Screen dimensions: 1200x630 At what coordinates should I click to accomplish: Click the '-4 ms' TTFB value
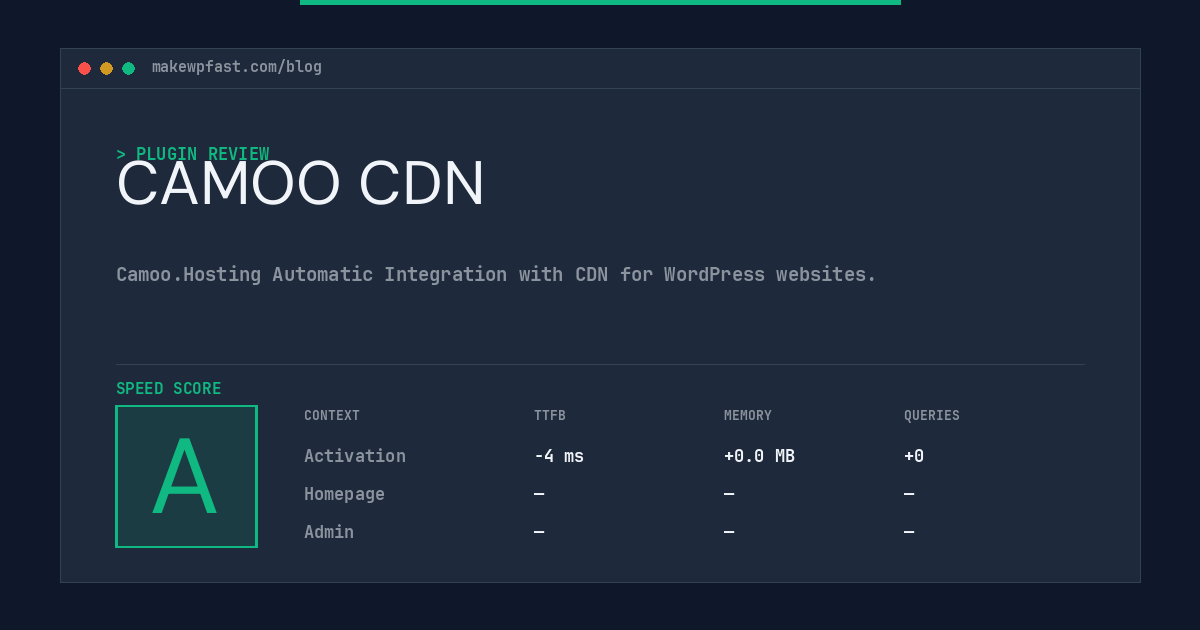[559, 456]
